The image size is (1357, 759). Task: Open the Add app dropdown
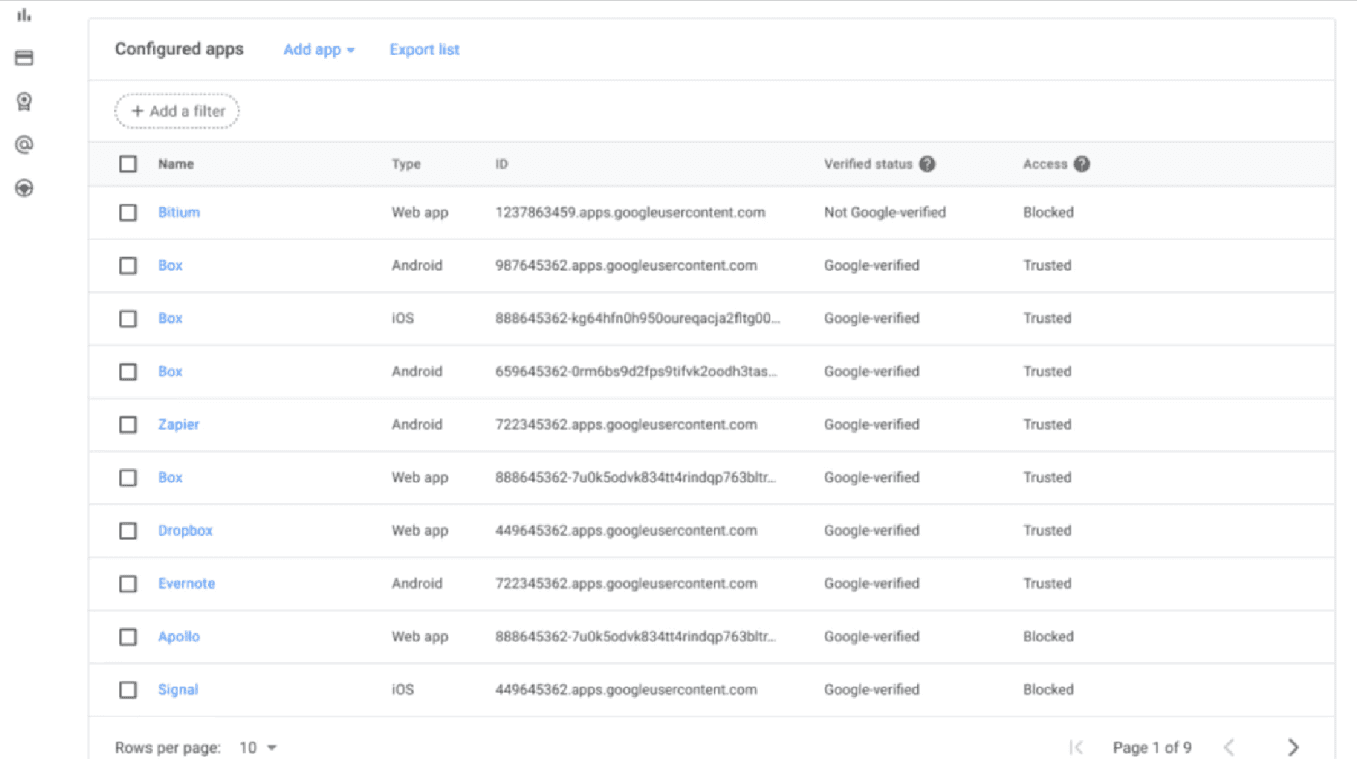coord(319,49)
